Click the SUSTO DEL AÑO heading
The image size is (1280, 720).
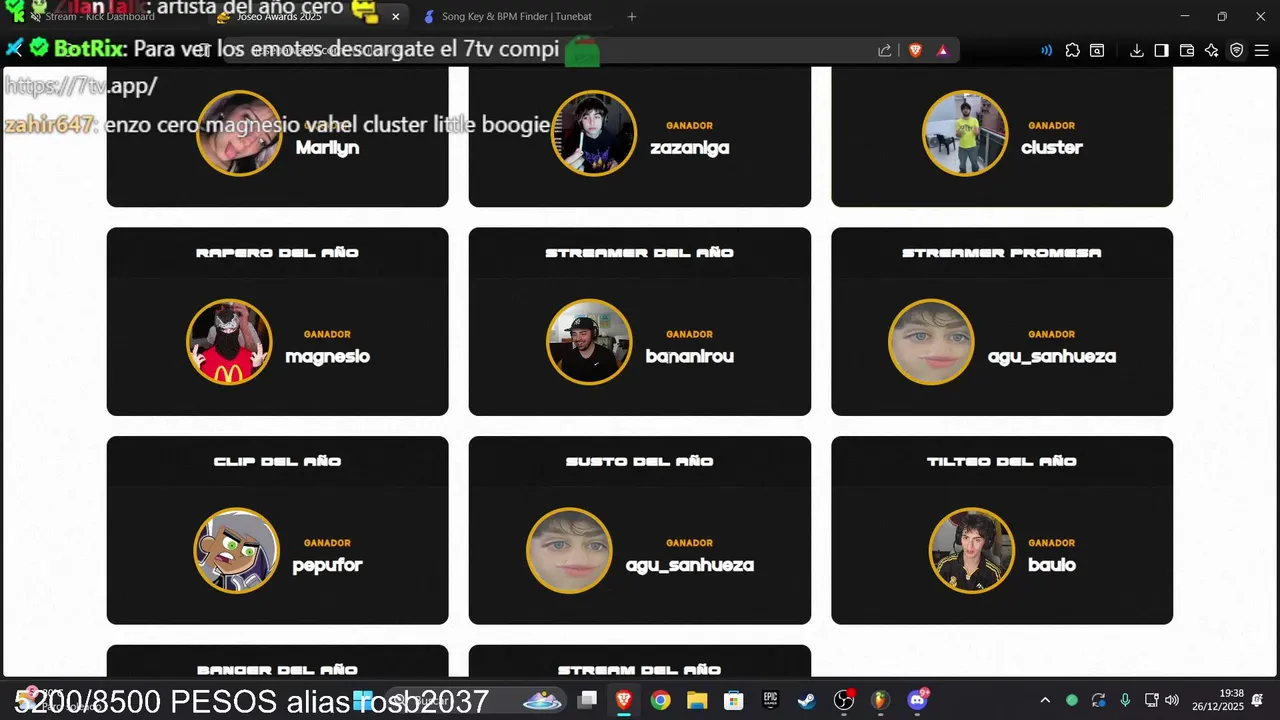point(640,462)
